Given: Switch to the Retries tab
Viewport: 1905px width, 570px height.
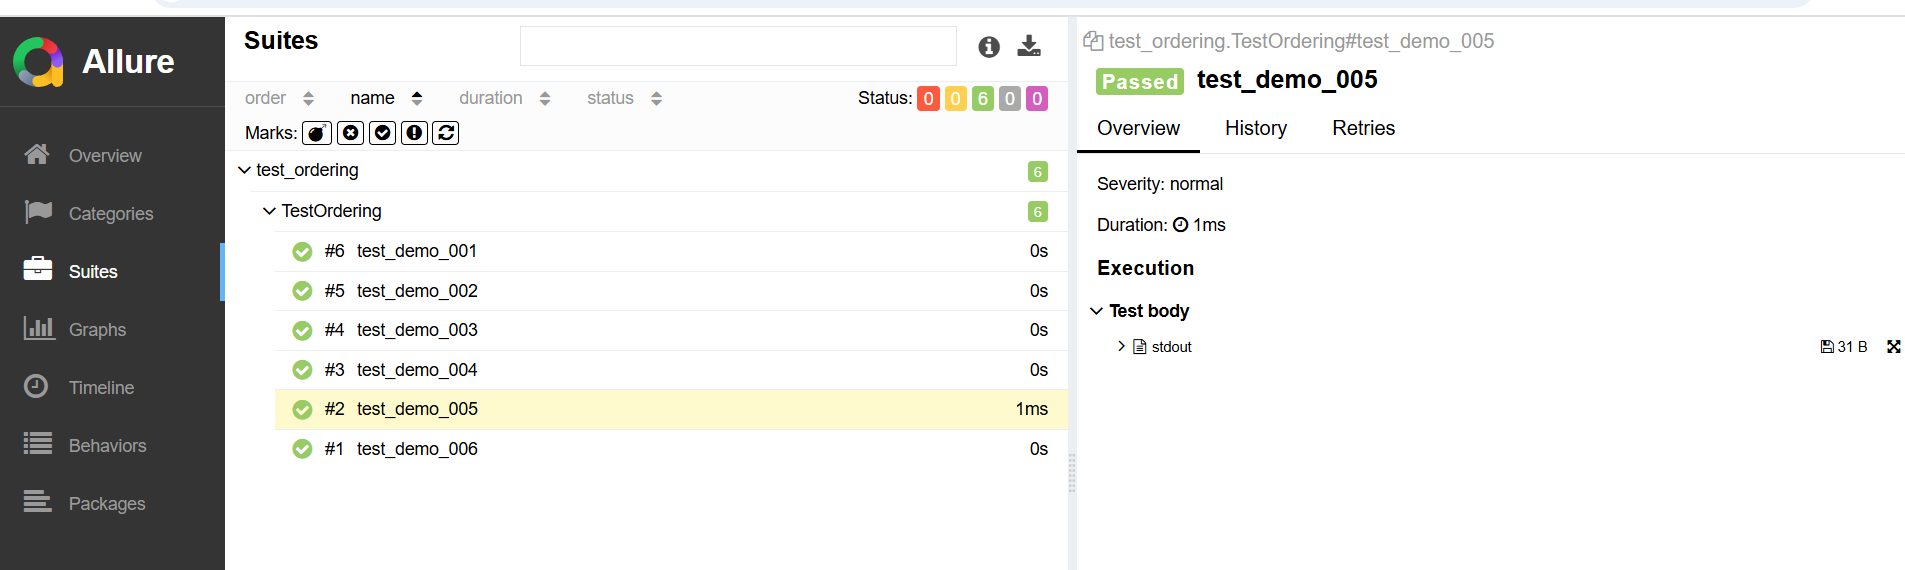Looking at the screenshot, I should tap(1363, 128).
